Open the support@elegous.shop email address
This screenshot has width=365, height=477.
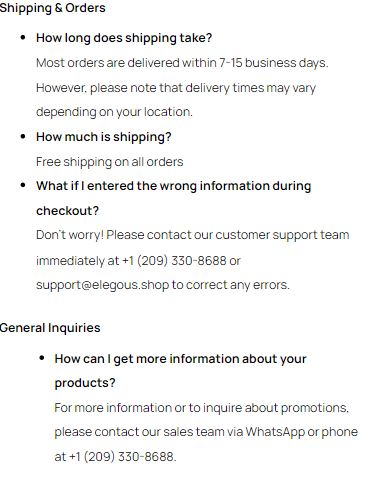click(102, 285)
